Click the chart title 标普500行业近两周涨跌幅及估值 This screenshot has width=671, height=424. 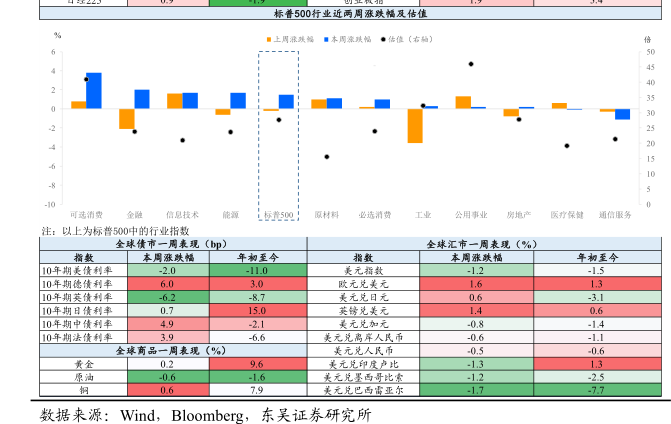pyautogui.click(x=350, y=14)
